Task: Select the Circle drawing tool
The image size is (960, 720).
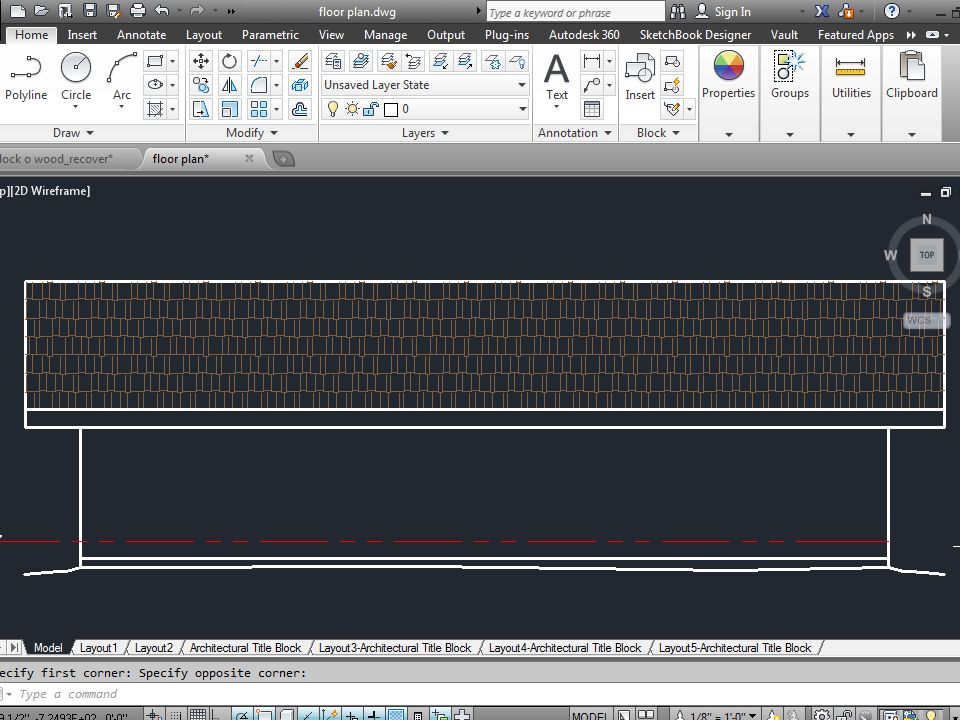Action: [x=76, y=77]
